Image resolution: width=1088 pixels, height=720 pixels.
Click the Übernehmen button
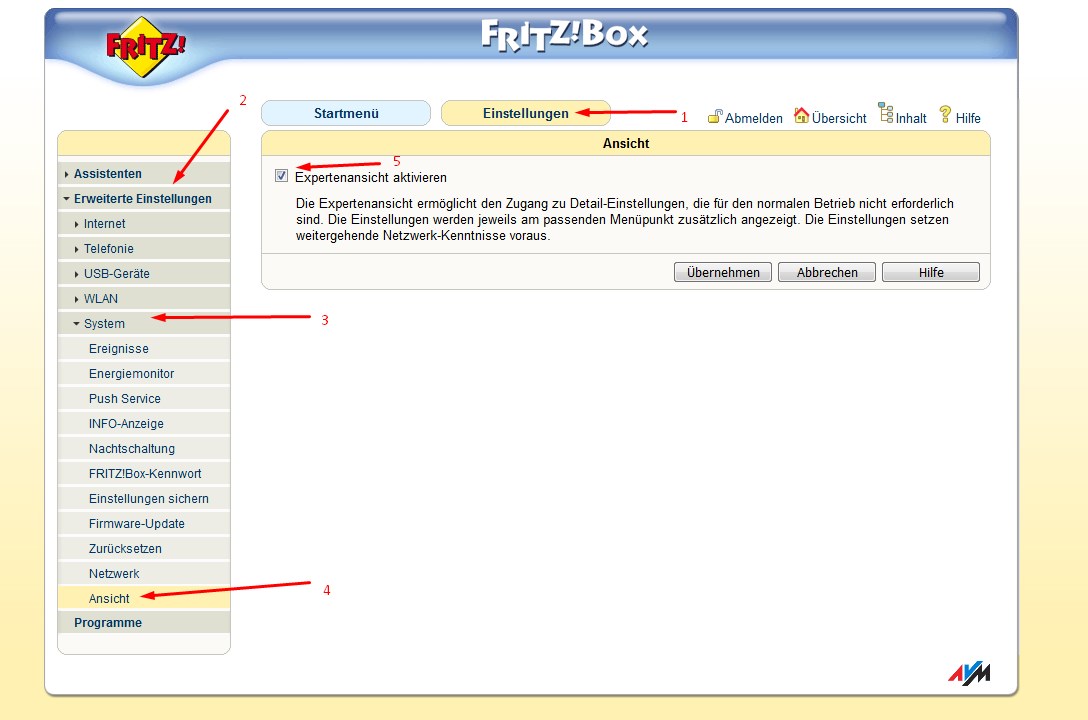[723, 272]
